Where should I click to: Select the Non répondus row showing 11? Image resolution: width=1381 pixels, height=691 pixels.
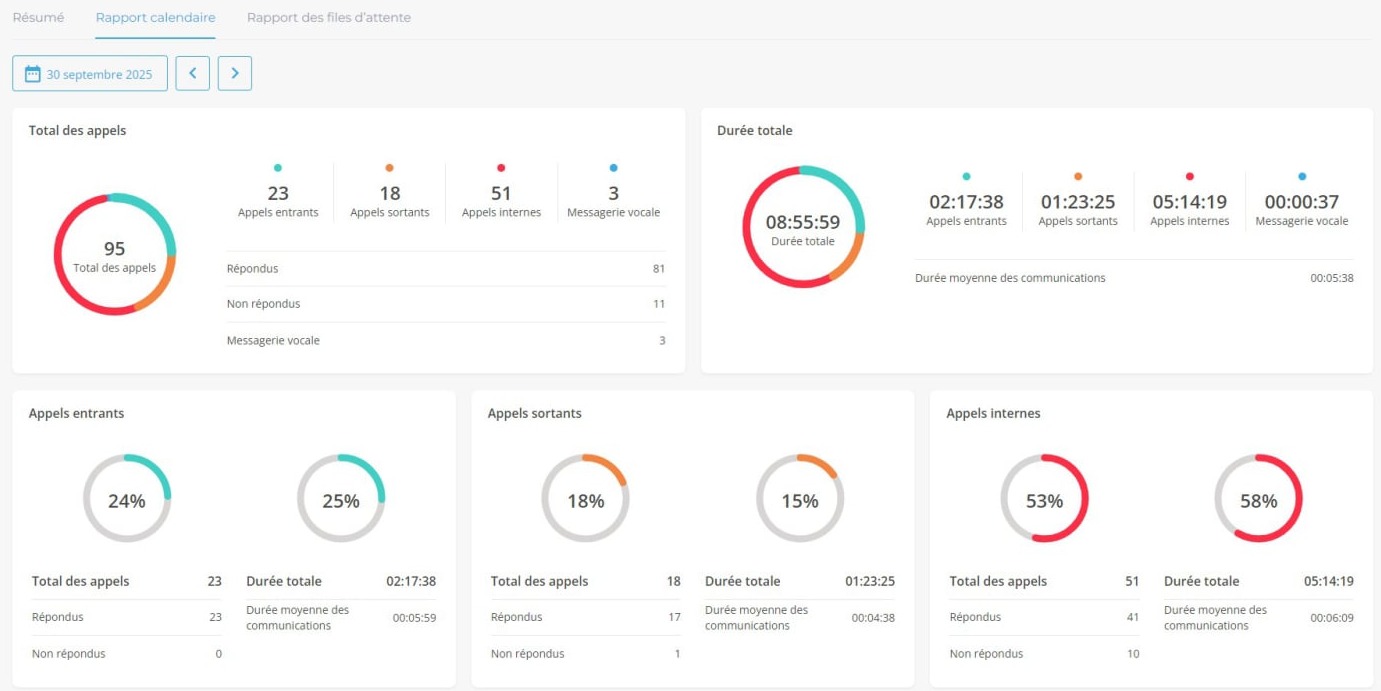point(445,304)
